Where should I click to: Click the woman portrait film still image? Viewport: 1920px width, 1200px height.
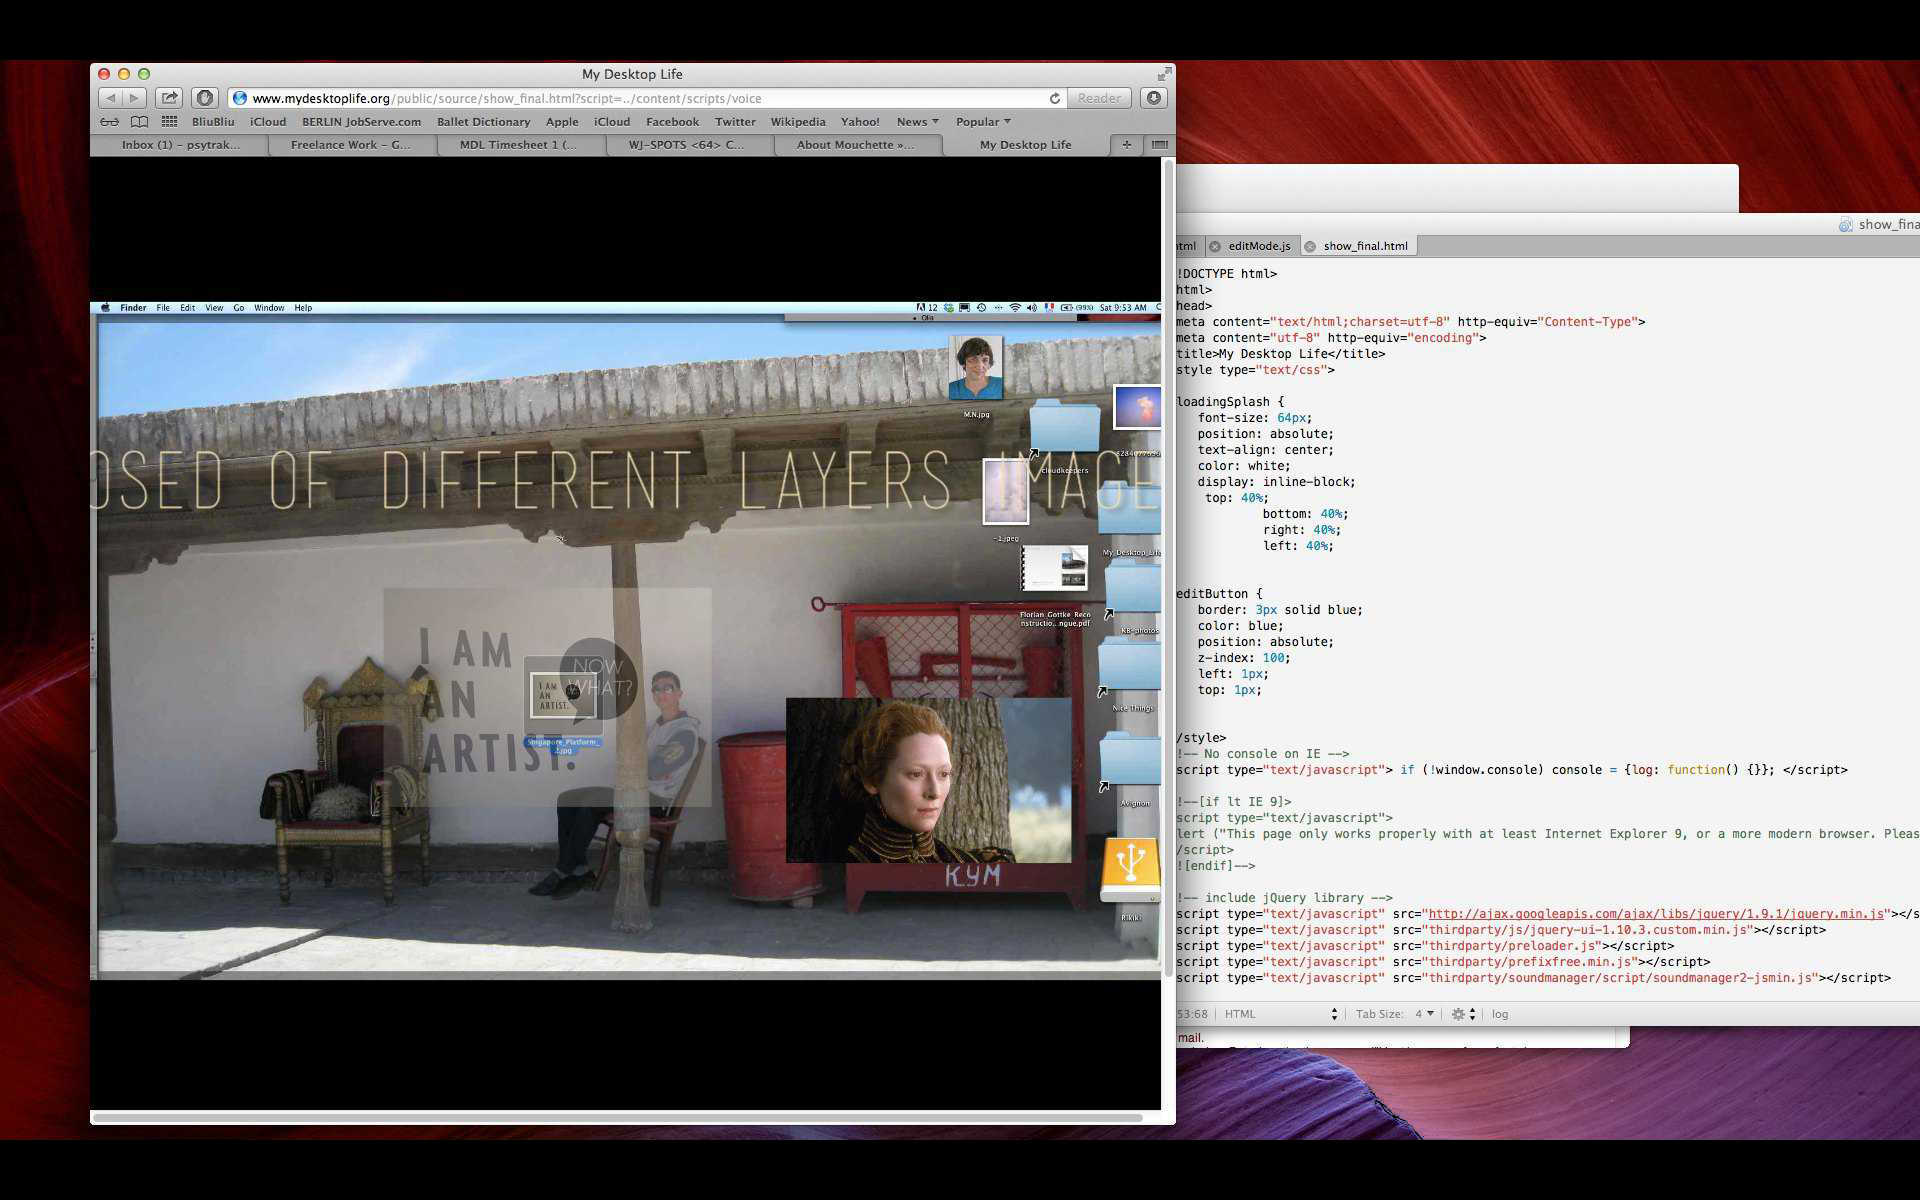point(928,780)
